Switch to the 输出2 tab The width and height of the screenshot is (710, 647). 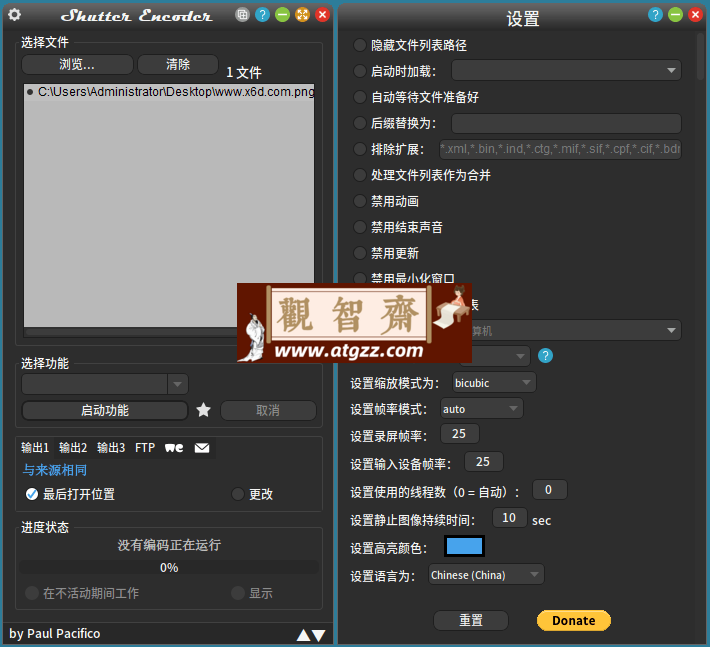click(x=73, y=448)
